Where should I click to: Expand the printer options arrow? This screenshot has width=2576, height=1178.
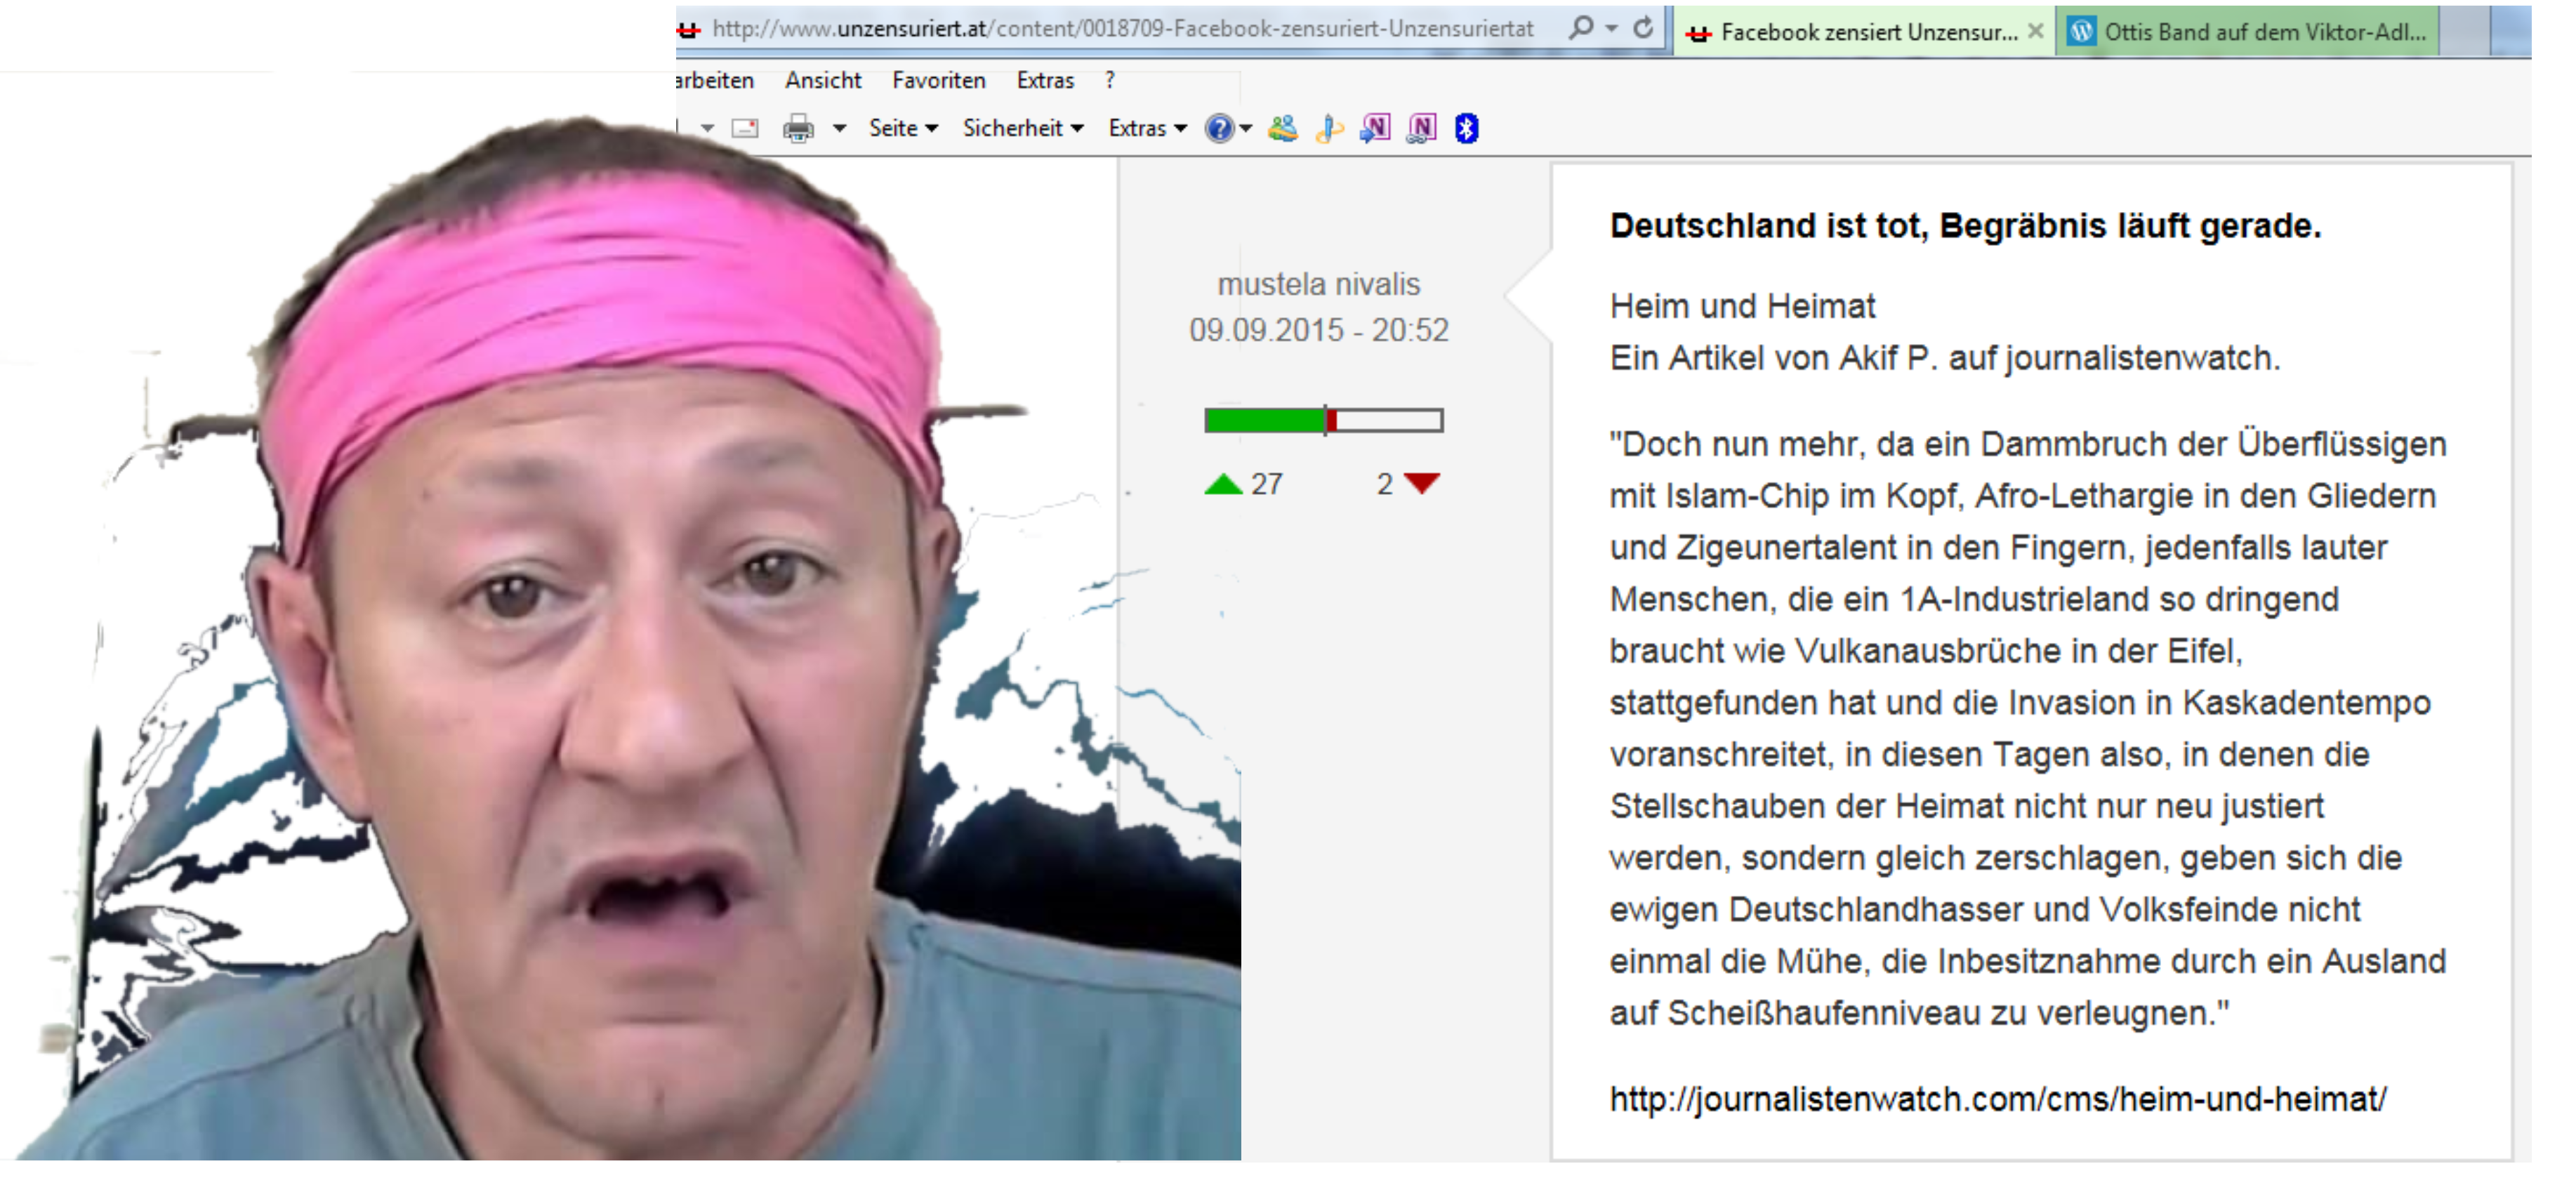click(840, 128)
